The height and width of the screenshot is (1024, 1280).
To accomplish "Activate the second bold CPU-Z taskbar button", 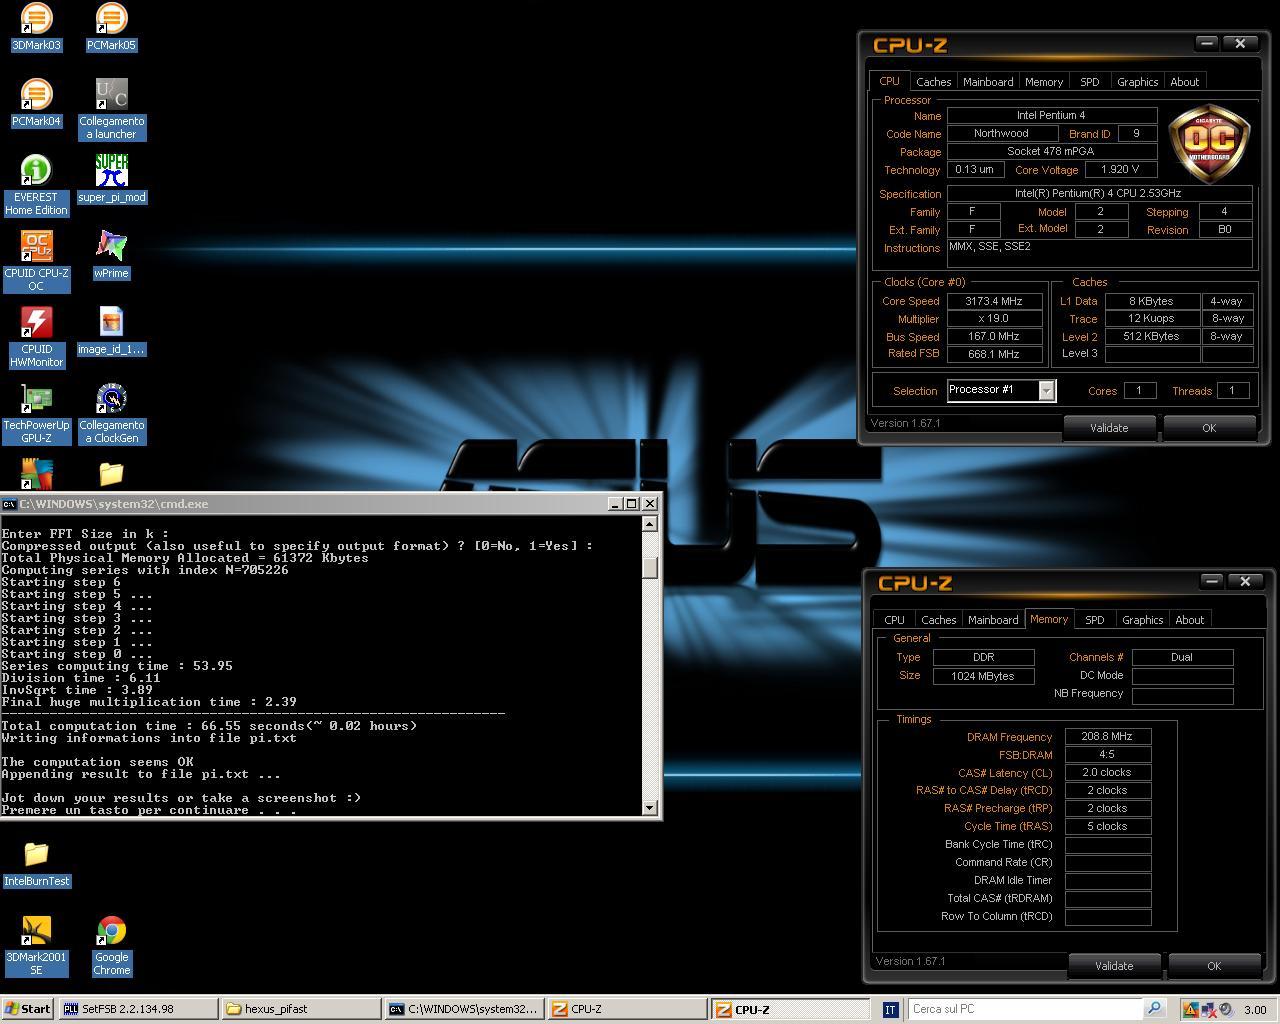I will [790, 1009].
